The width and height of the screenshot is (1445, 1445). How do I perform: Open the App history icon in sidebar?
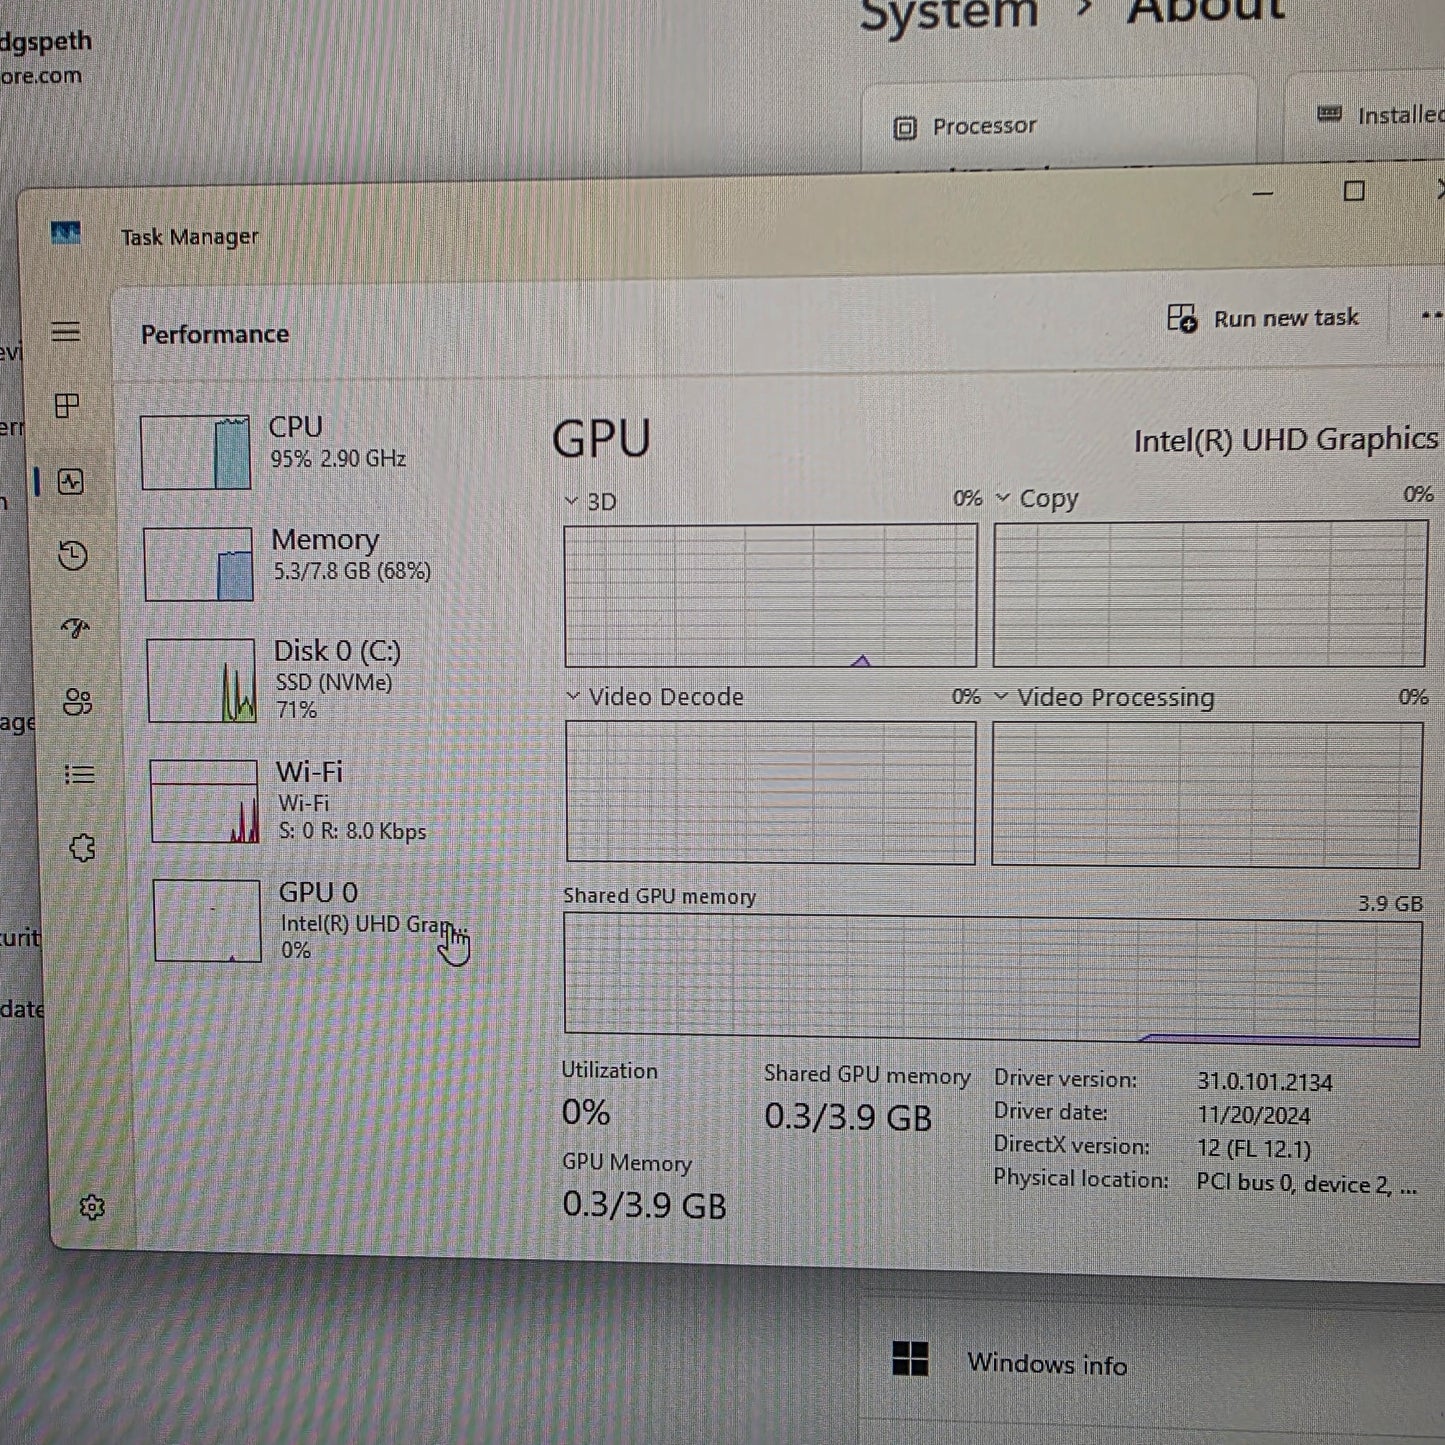[73, 555]
